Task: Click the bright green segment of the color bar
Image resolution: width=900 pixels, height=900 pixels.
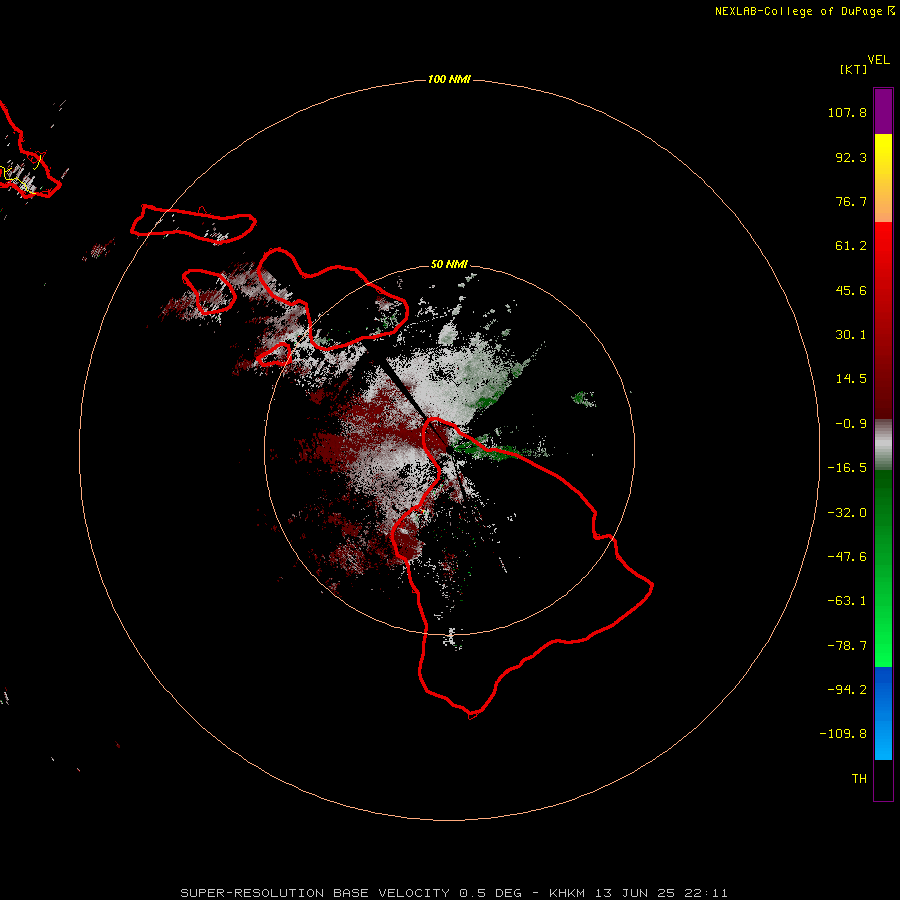Action: click(x=883, y=568)
